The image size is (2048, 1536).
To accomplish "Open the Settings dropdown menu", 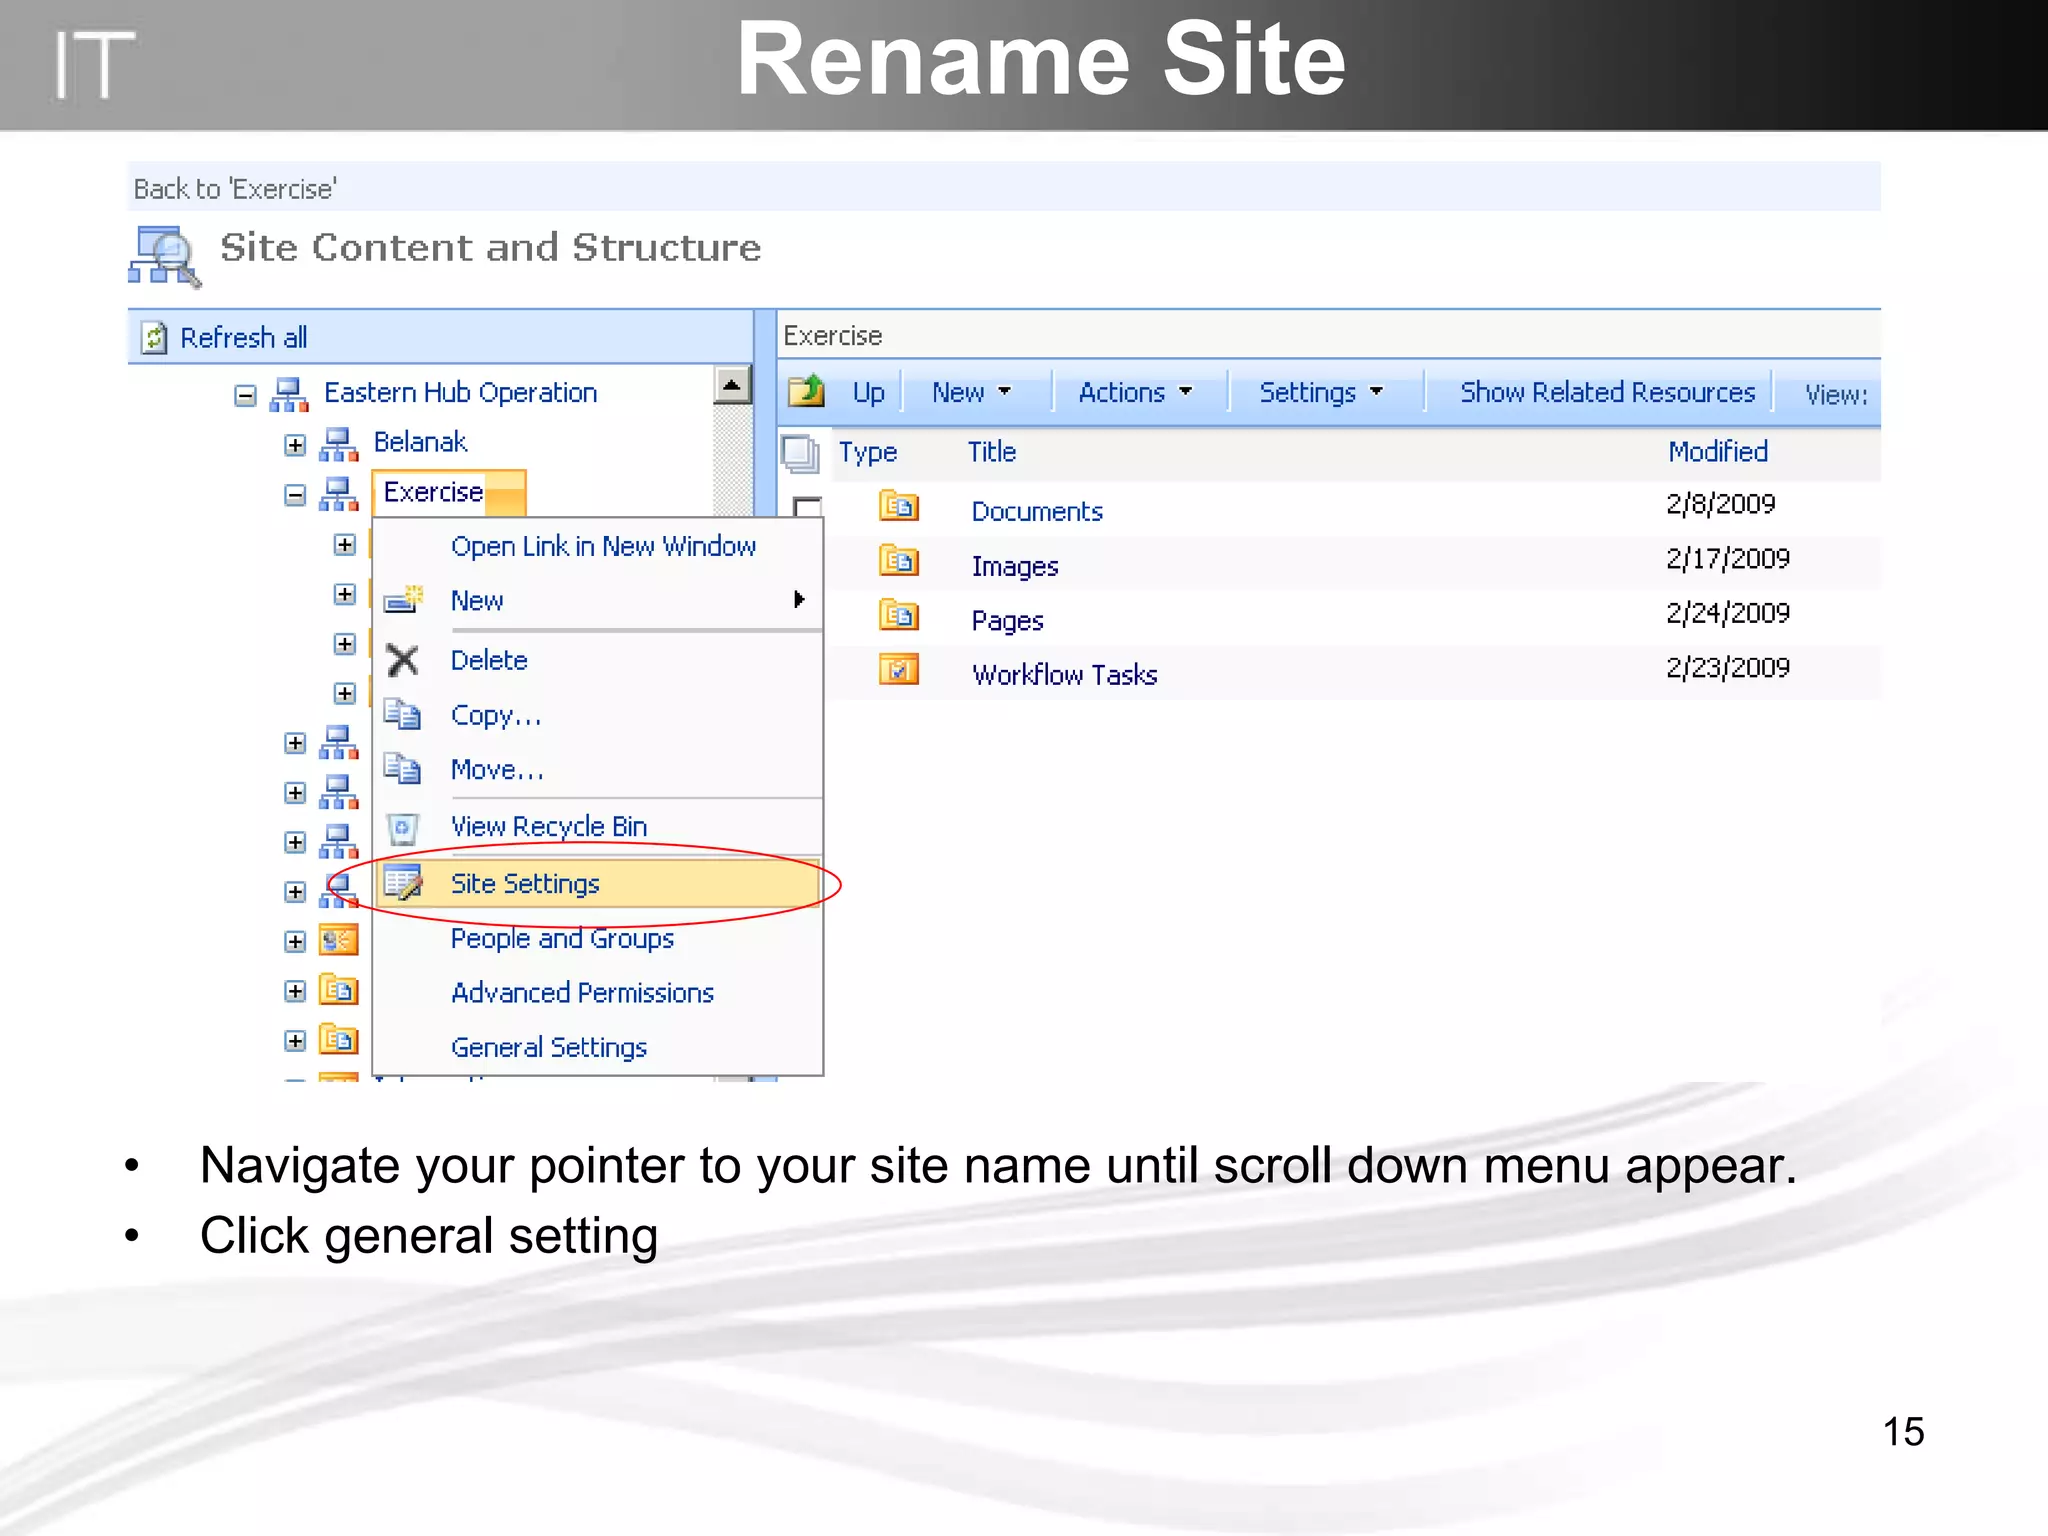I will point(1321,393).
